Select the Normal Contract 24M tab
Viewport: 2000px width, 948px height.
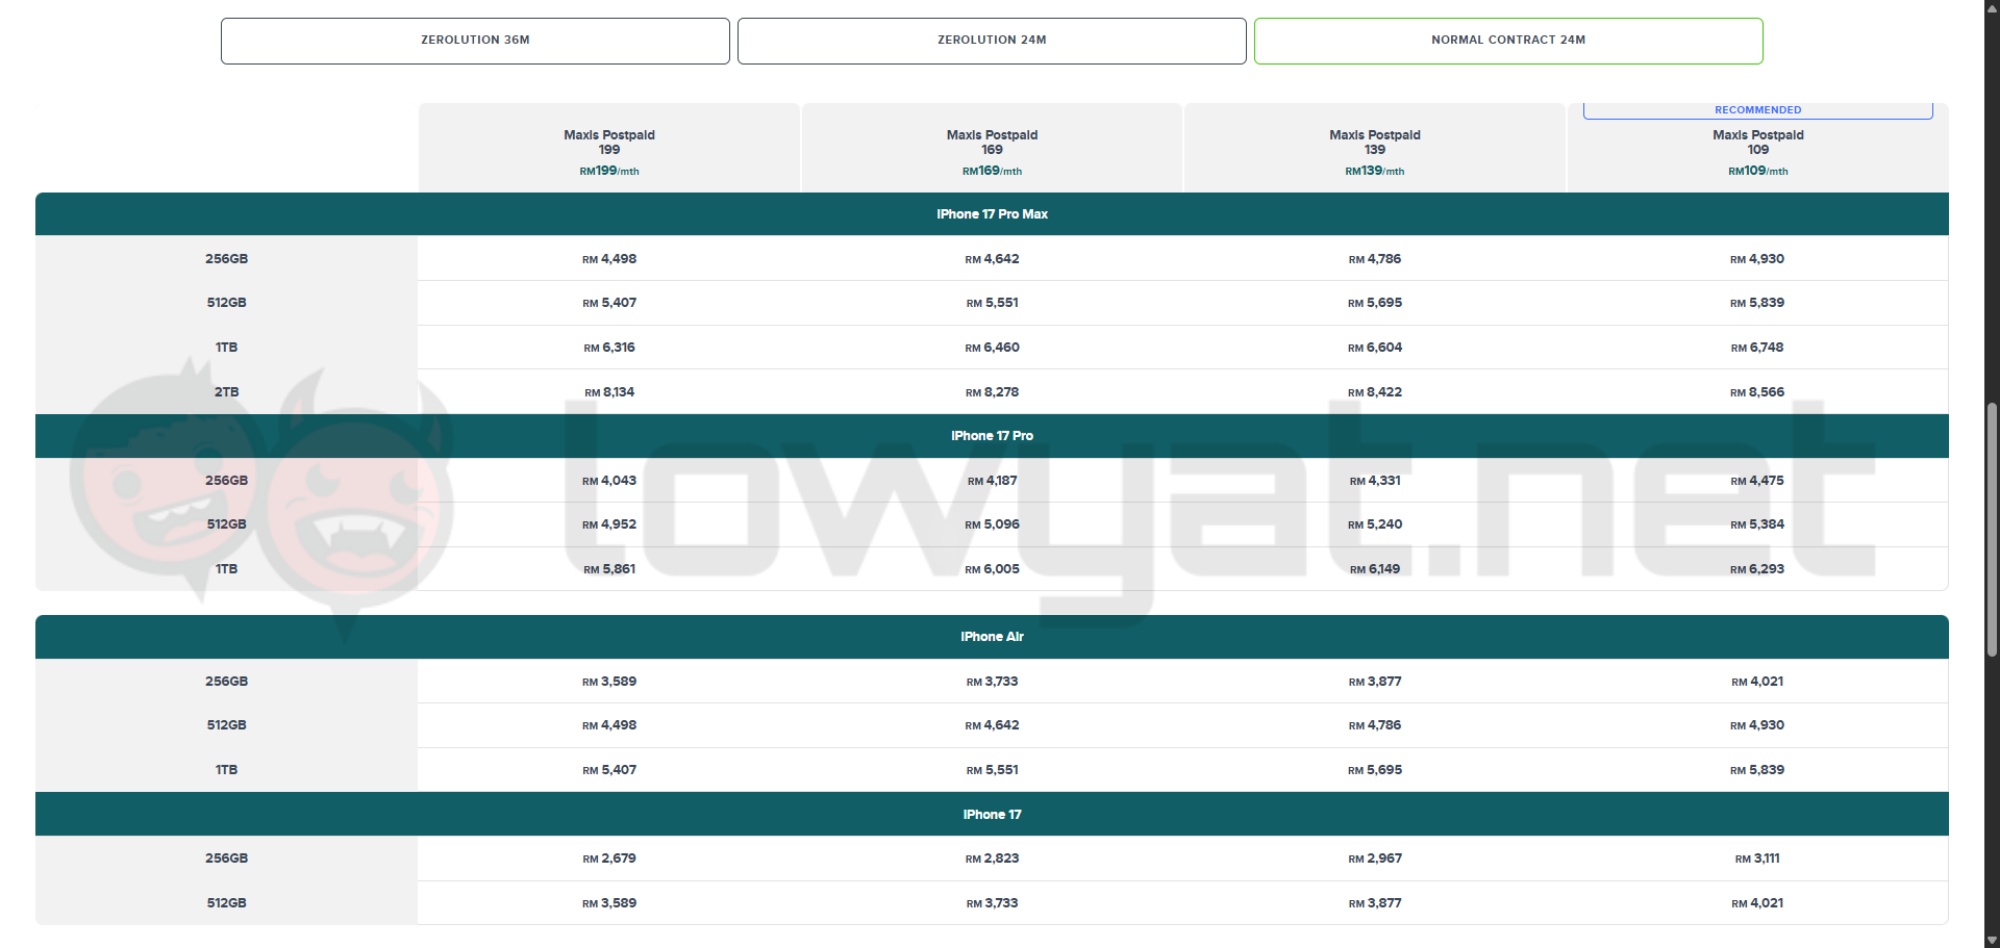click(1508, 41)
